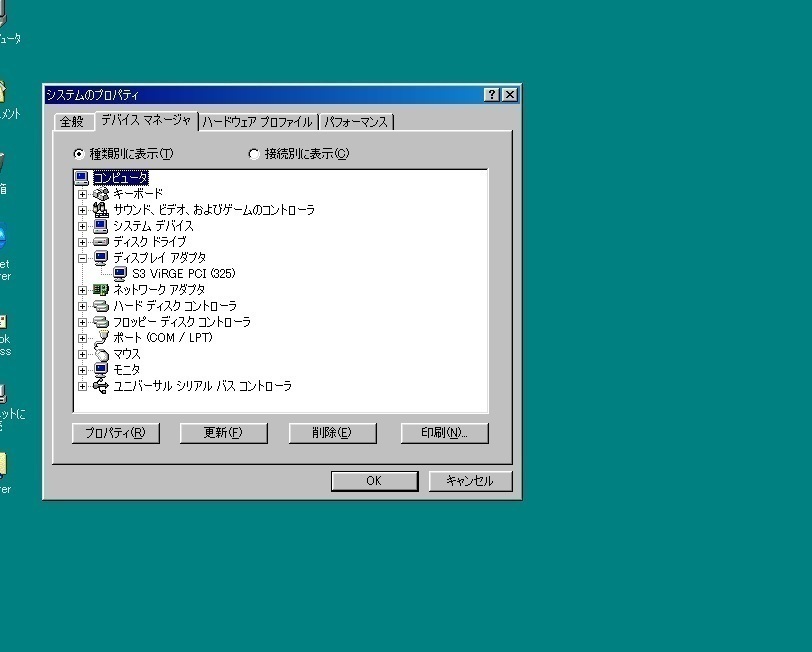Select the デバイス マネージャ tab
The image size is (812, 652).
coord(146,120)
